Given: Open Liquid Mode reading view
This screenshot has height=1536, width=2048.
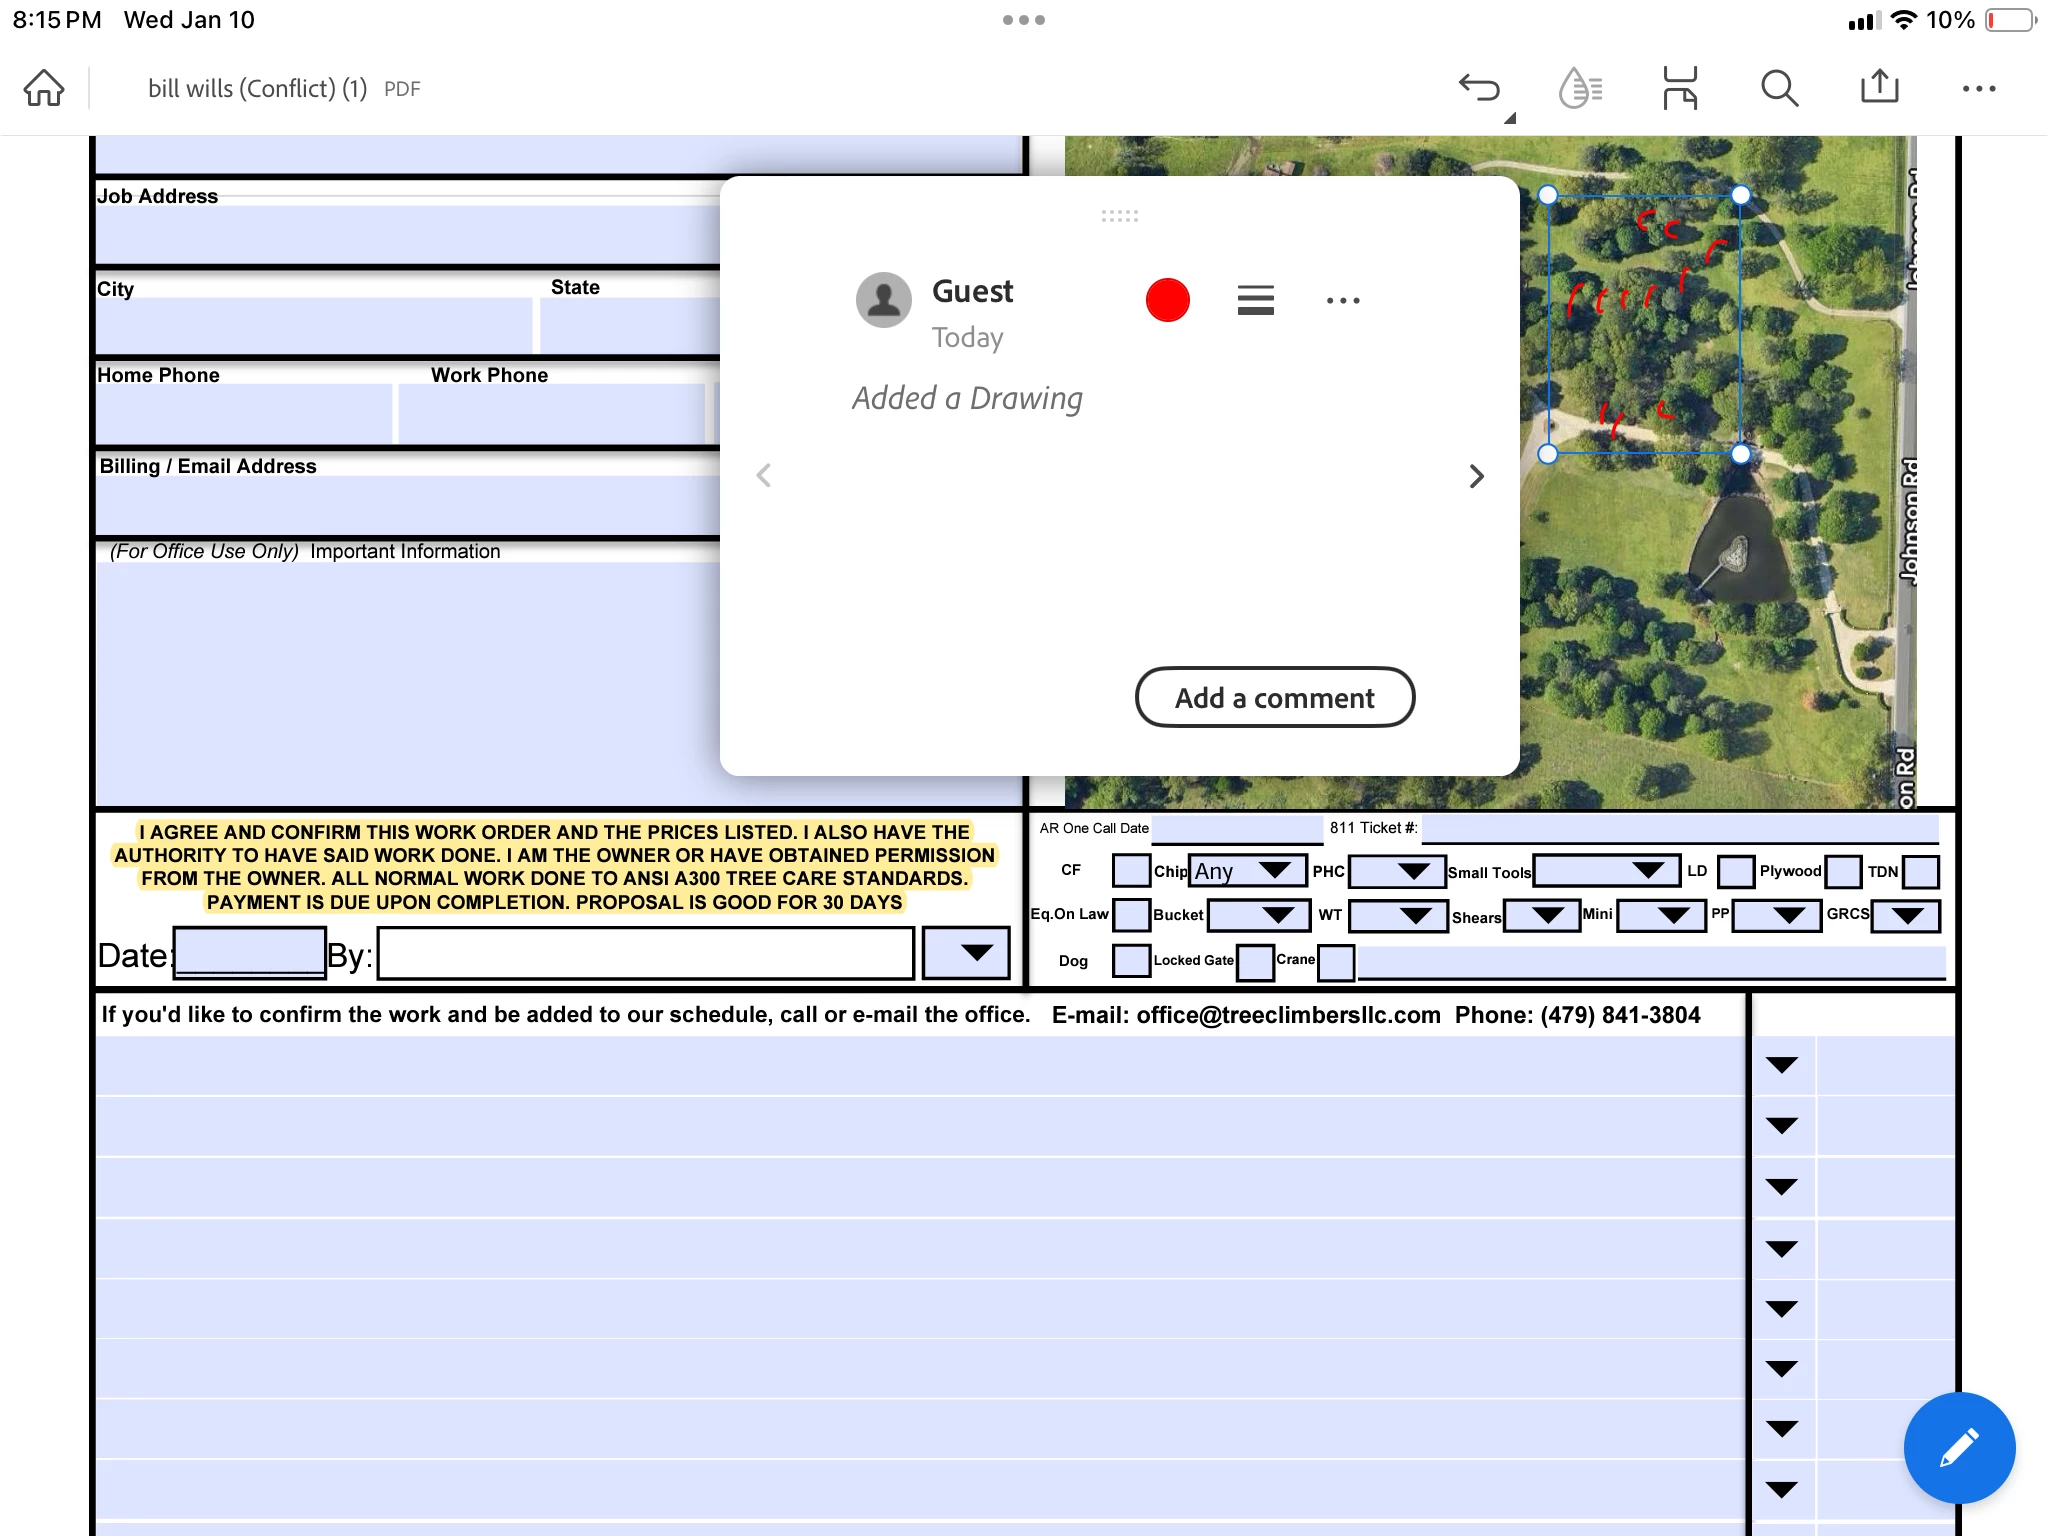Looking at the screenshot, I should coord(1580,88).
